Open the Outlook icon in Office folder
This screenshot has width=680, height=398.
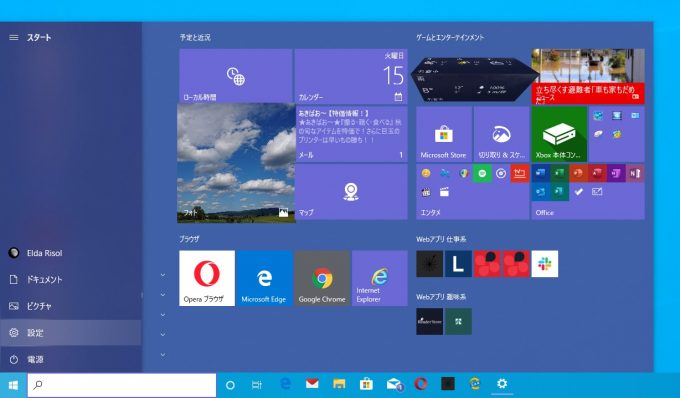tap(540, 192)
